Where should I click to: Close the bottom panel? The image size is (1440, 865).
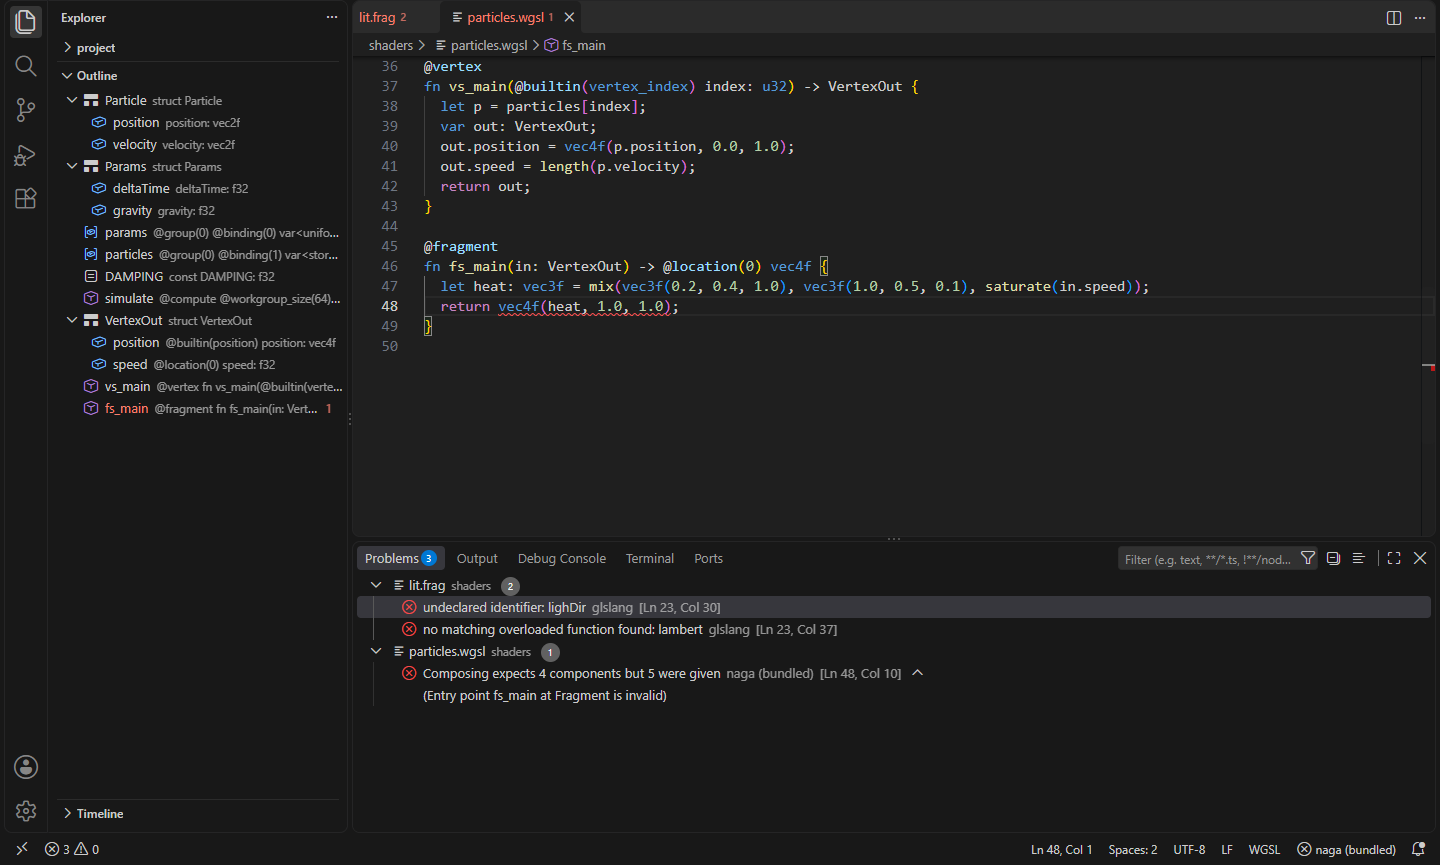[1420, 558]
